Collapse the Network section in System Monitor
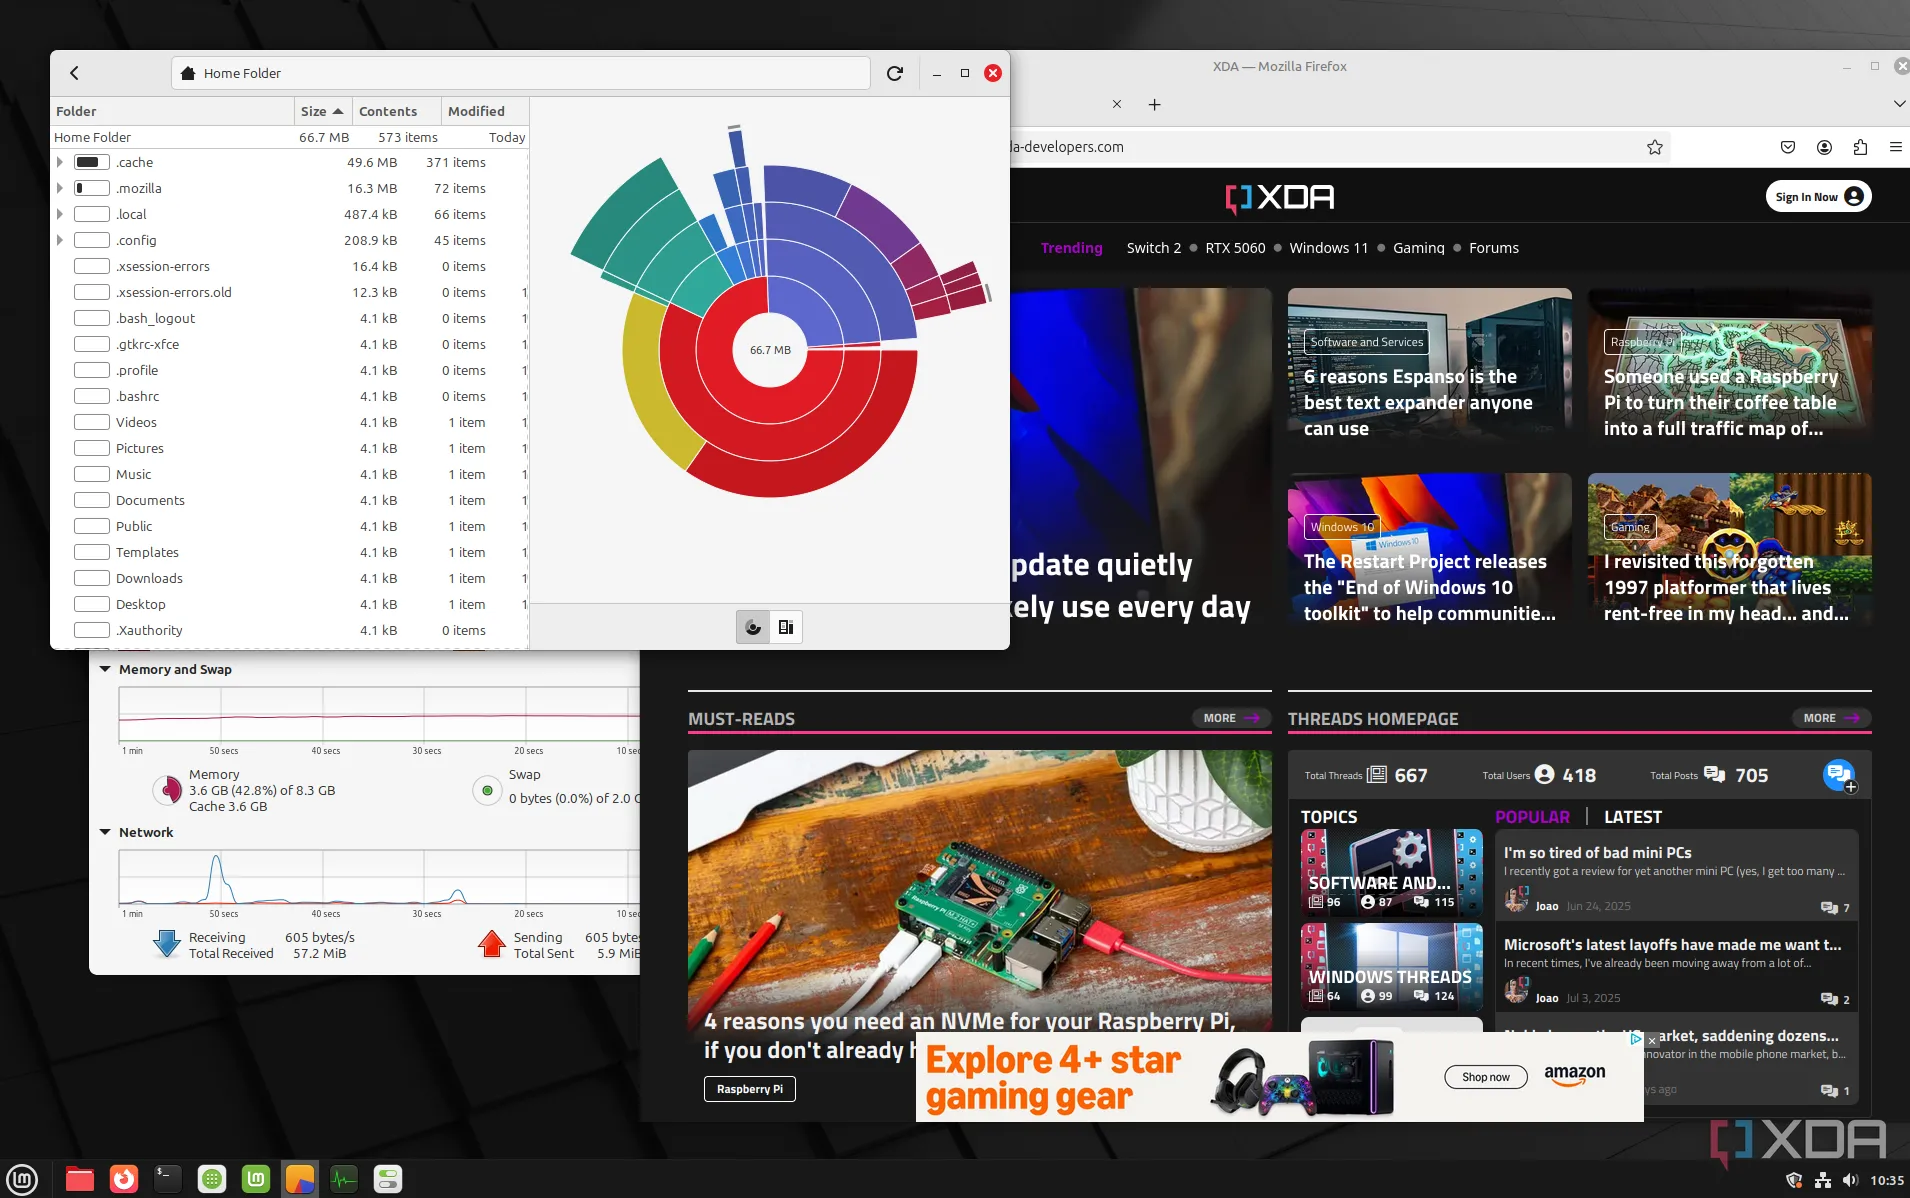The width and height of the screenshot is (1910, 1198). (106, 832)
